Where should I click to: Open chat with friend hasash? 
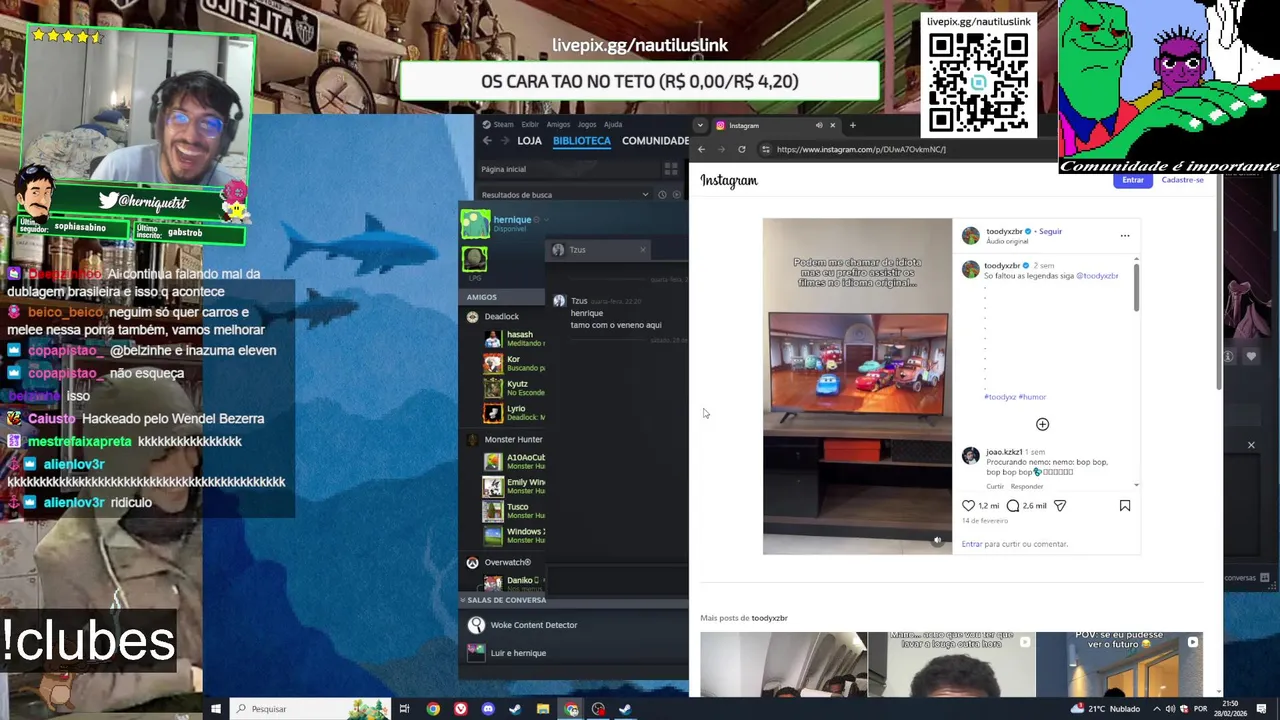515,339
